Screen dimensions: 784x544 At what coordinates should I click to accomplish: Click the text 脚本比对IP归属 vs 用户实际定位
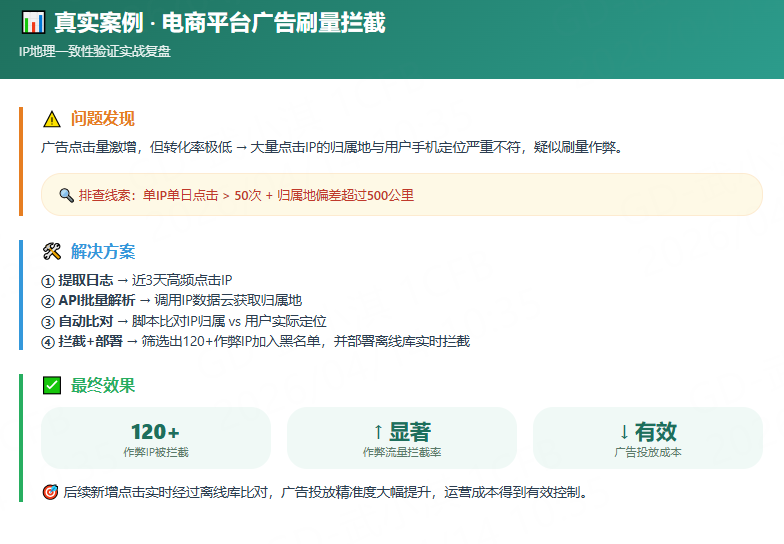click(229, 321)
